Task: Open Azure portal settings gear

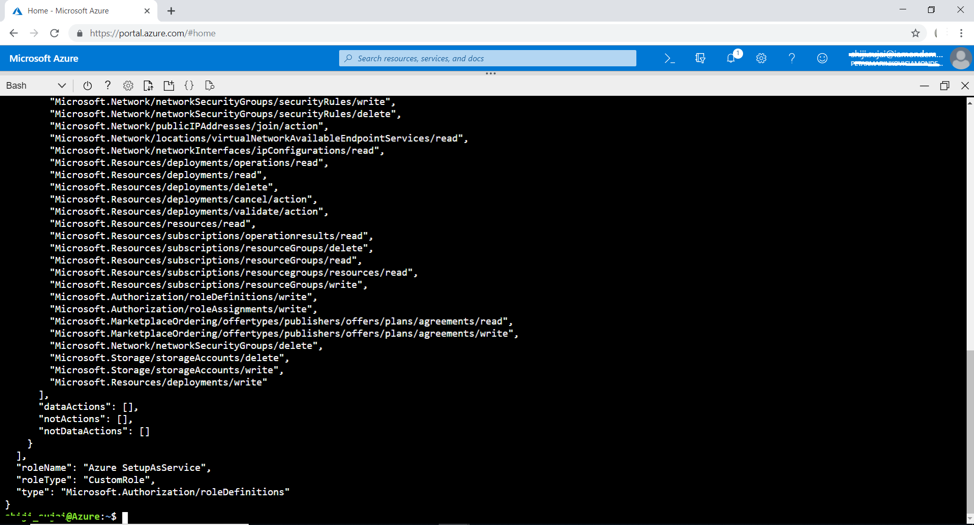Action: (x=761, y=59)
